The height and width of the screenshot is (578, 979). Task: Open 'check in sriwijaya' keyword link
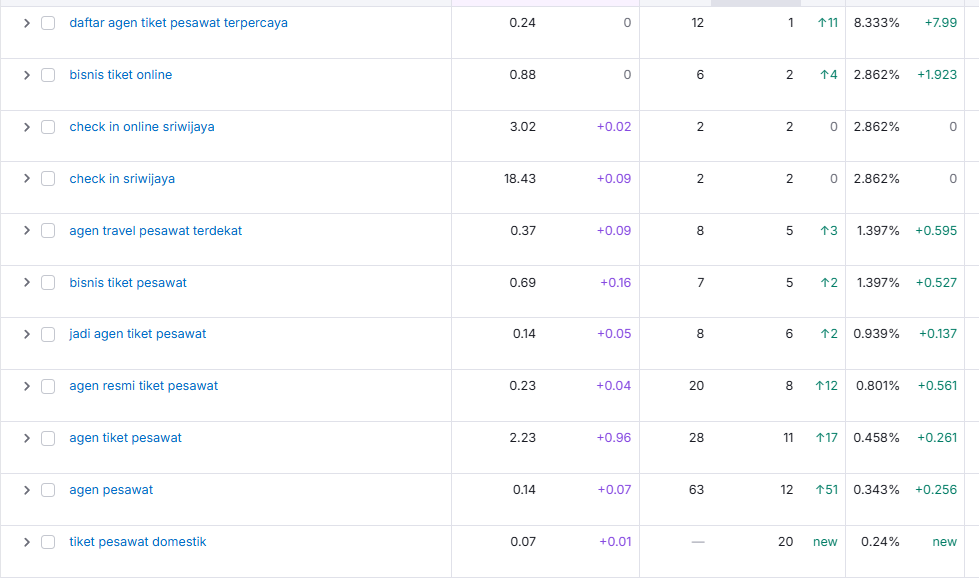[x=122, y=179]
